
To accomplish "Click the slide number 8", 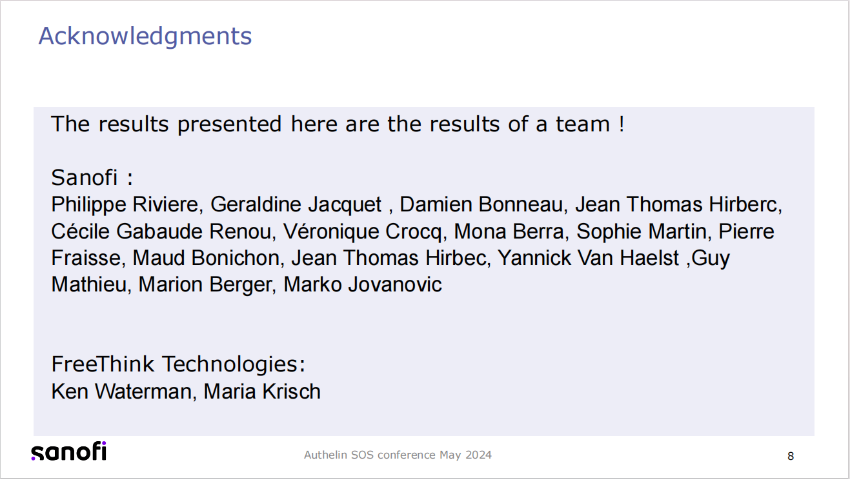I will point(790,456).
